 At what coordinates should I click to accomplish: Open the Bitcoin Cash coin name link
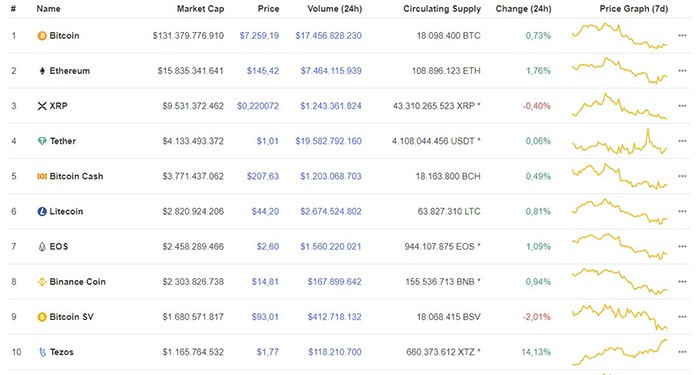[x=76, y=176]
